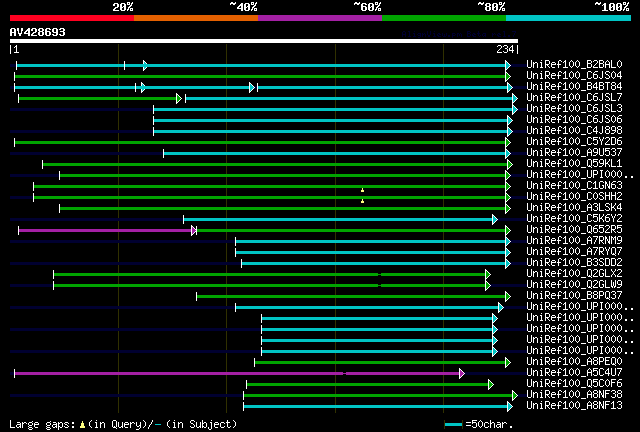Click the =50char. scale legend
This screenshot has width=640, height=432.
click(x=478, y=424)
